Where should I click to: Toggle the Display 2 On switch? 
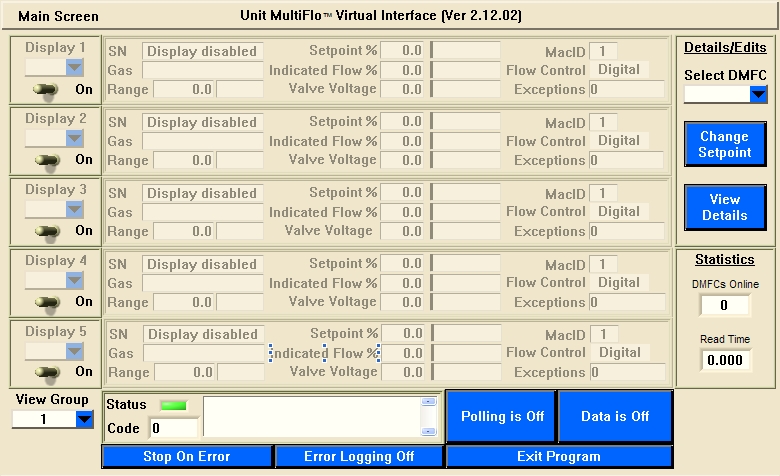(47, 161)
